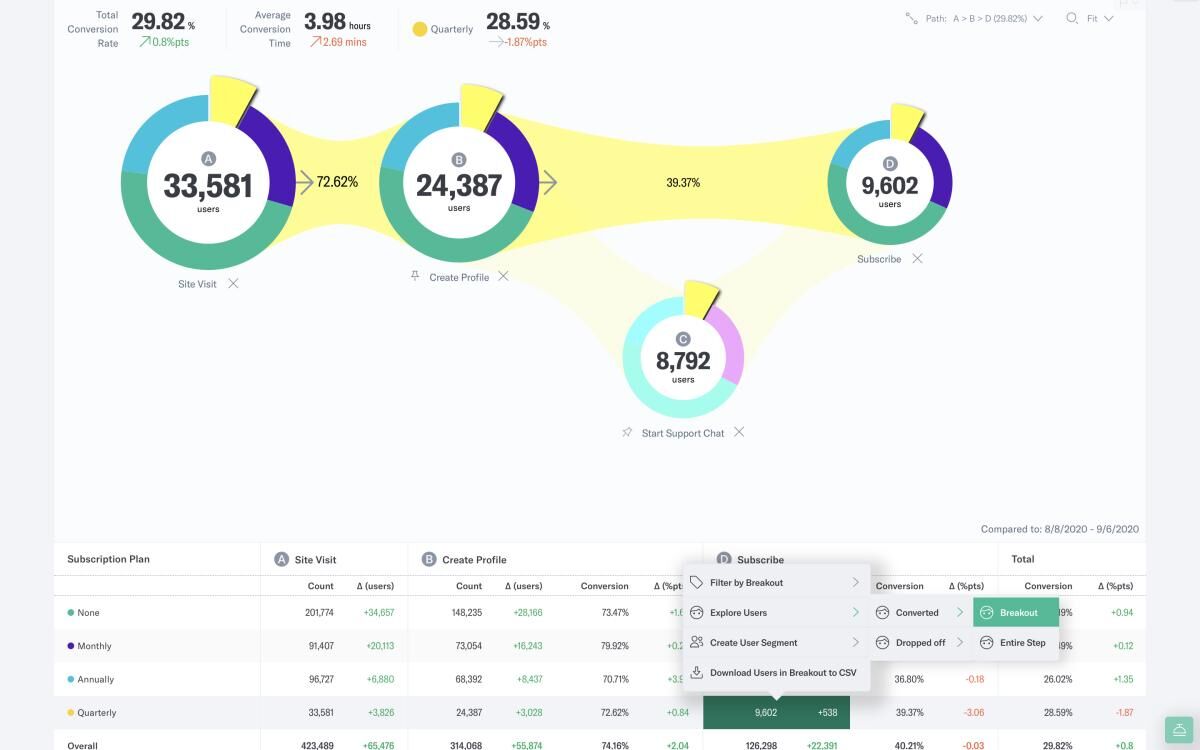The height and width of the screenshot is (750, 1200).
Task: Select Filter by Breakout in context menu
Action: tap(745, 582)
